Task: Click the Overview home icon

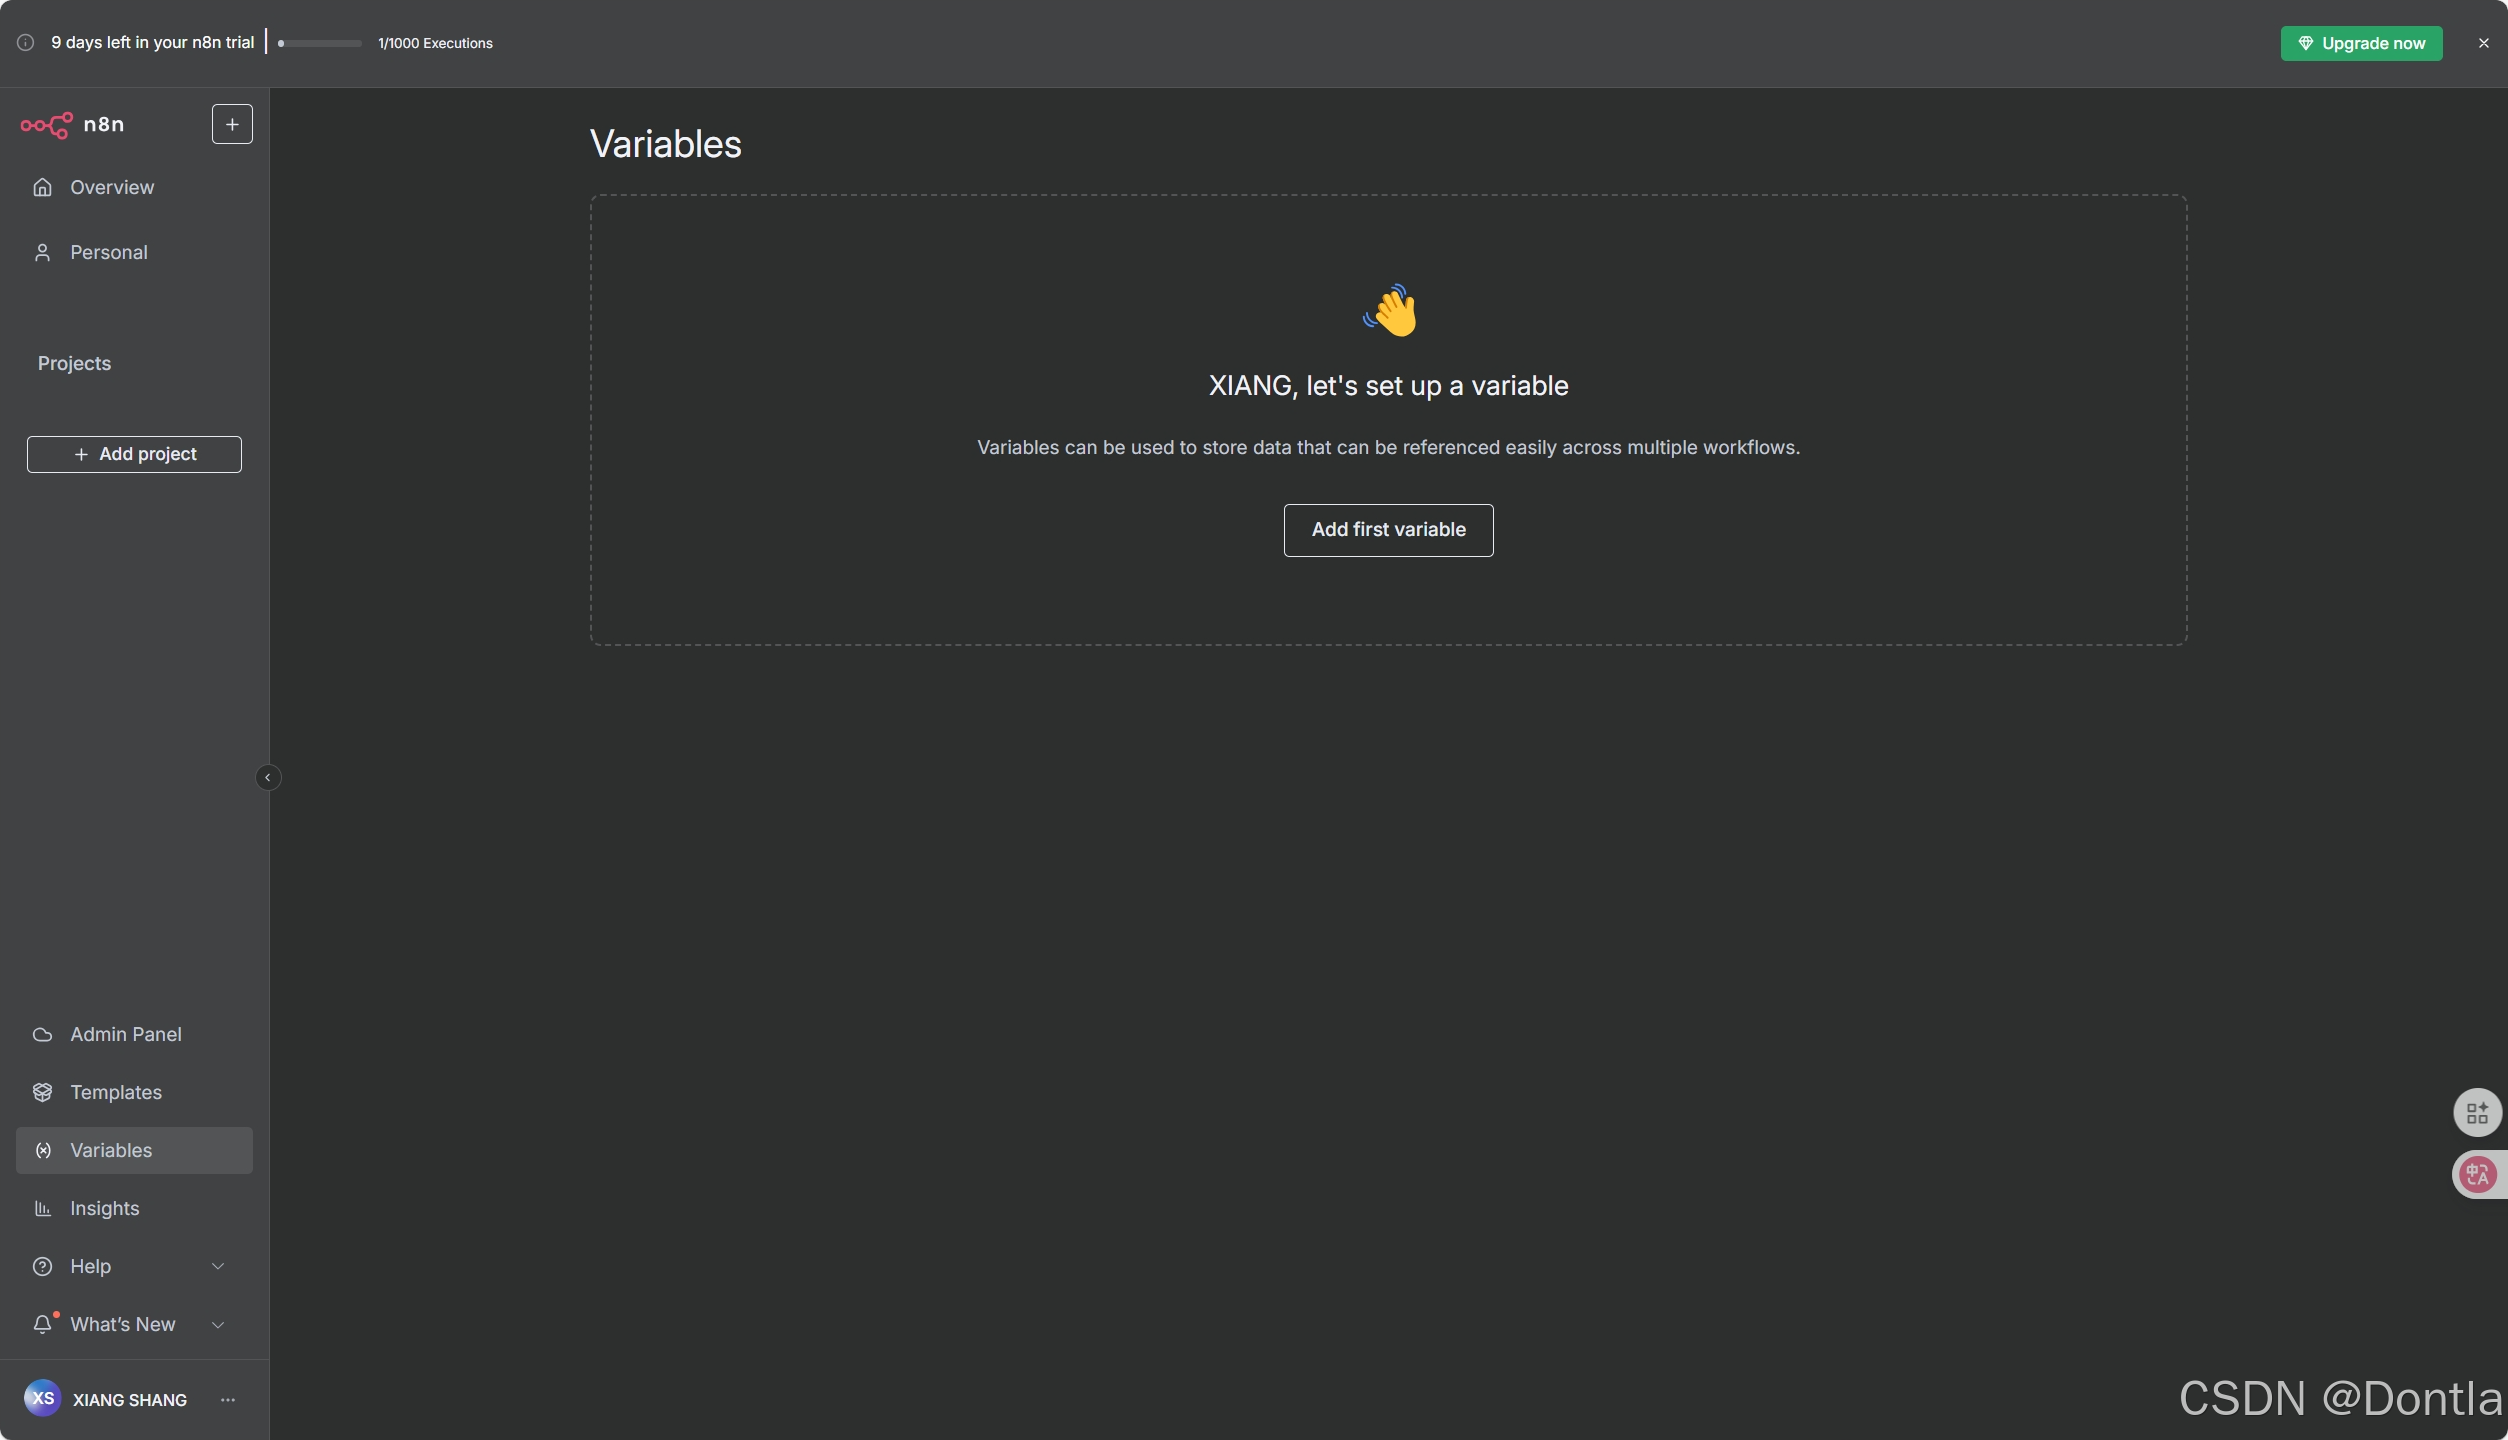Action: pyautogui.click(x=42, y=187)
